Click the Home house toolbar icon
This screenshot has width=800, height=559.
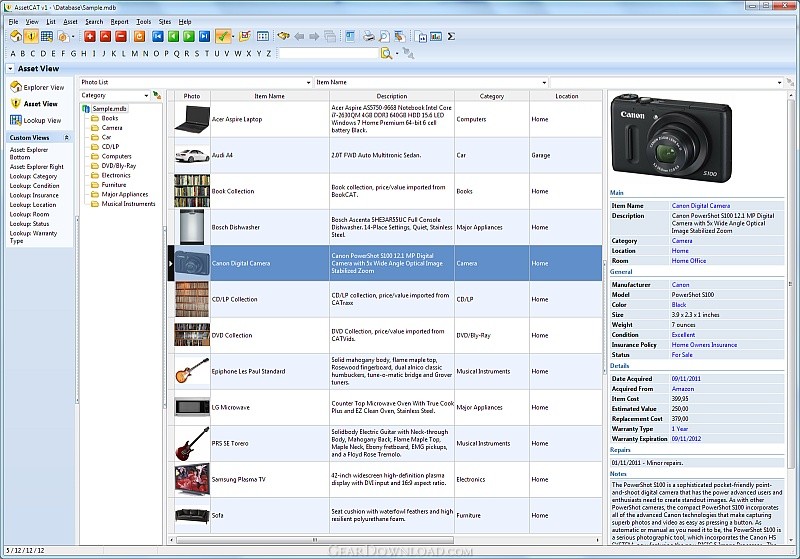point(16,36)
